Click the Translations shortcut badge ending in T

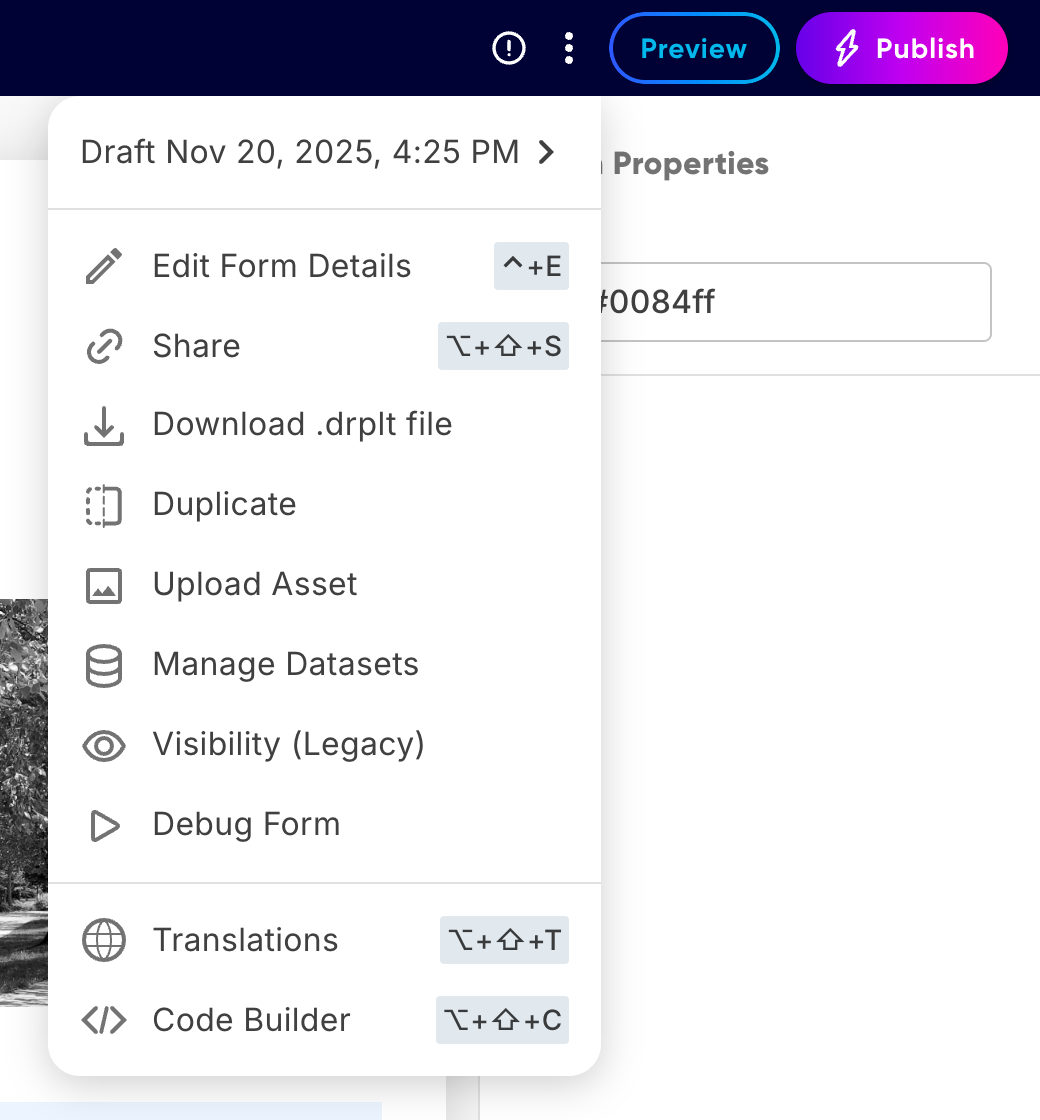tap(504, 940)
